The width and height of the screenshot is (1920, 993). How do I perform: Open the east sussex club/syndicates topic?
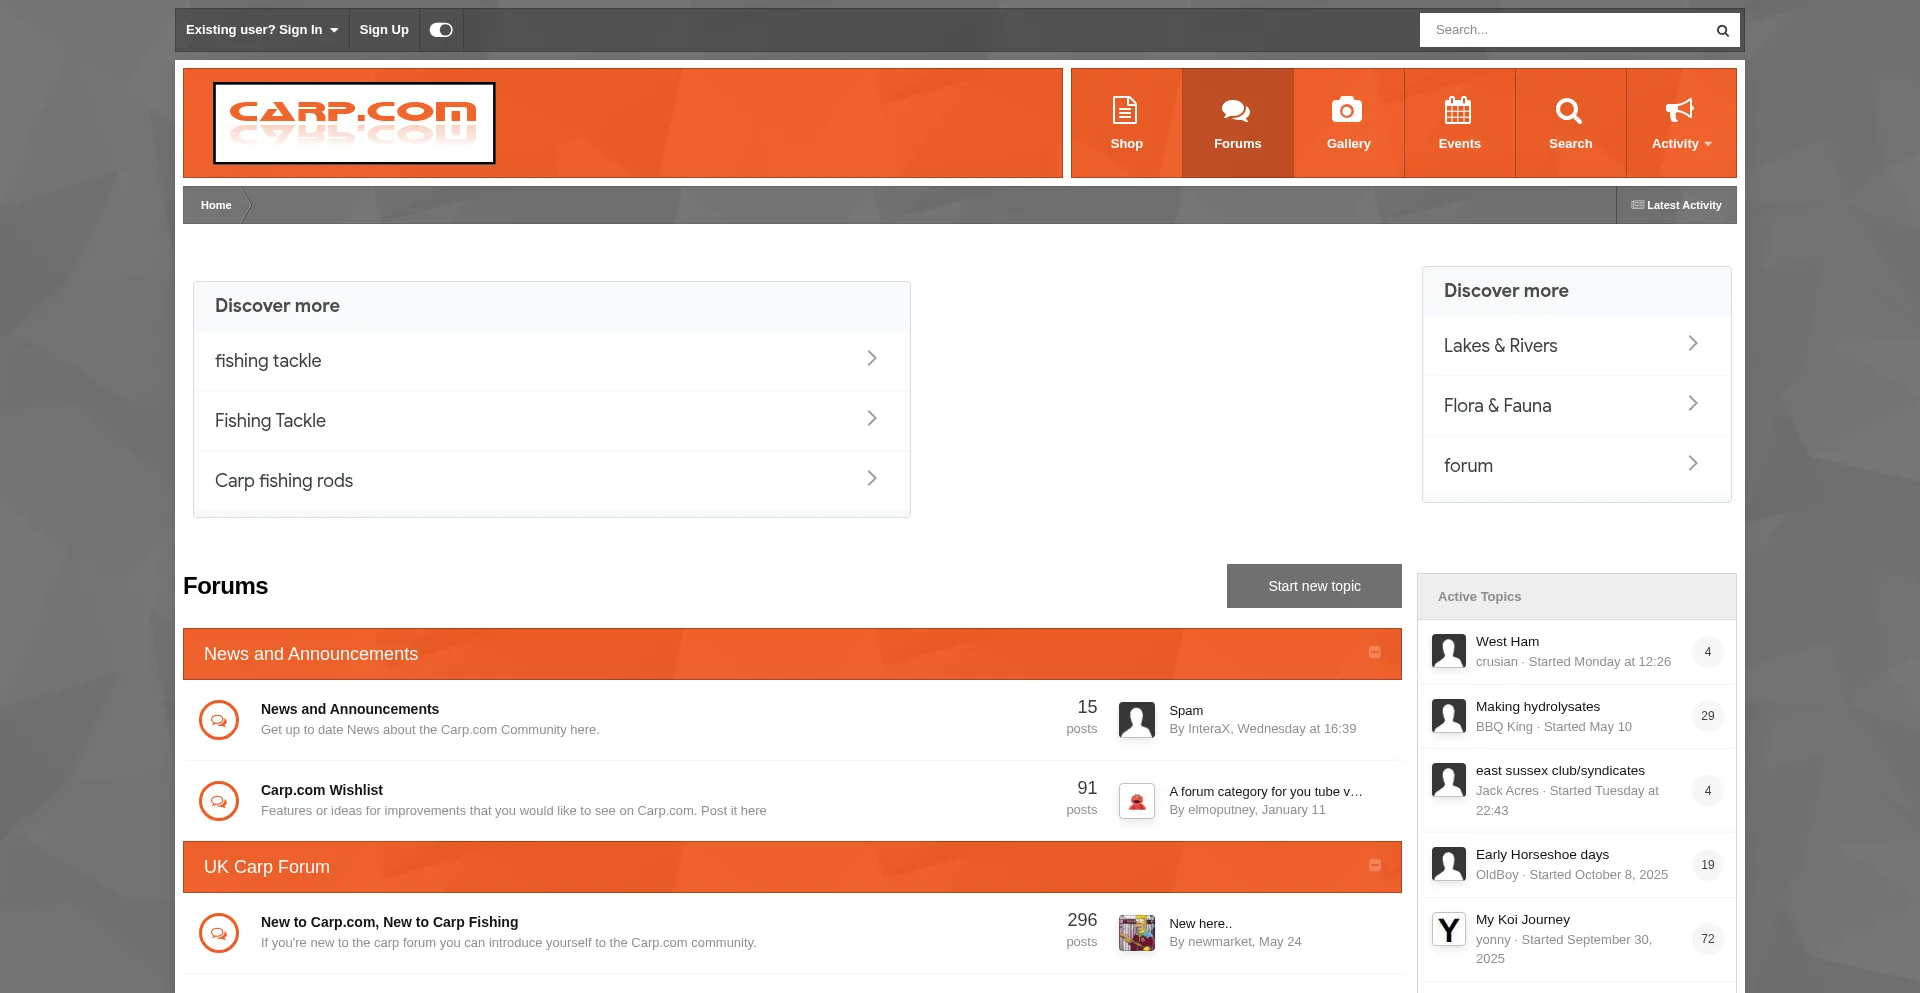(x=1560, y=771)
